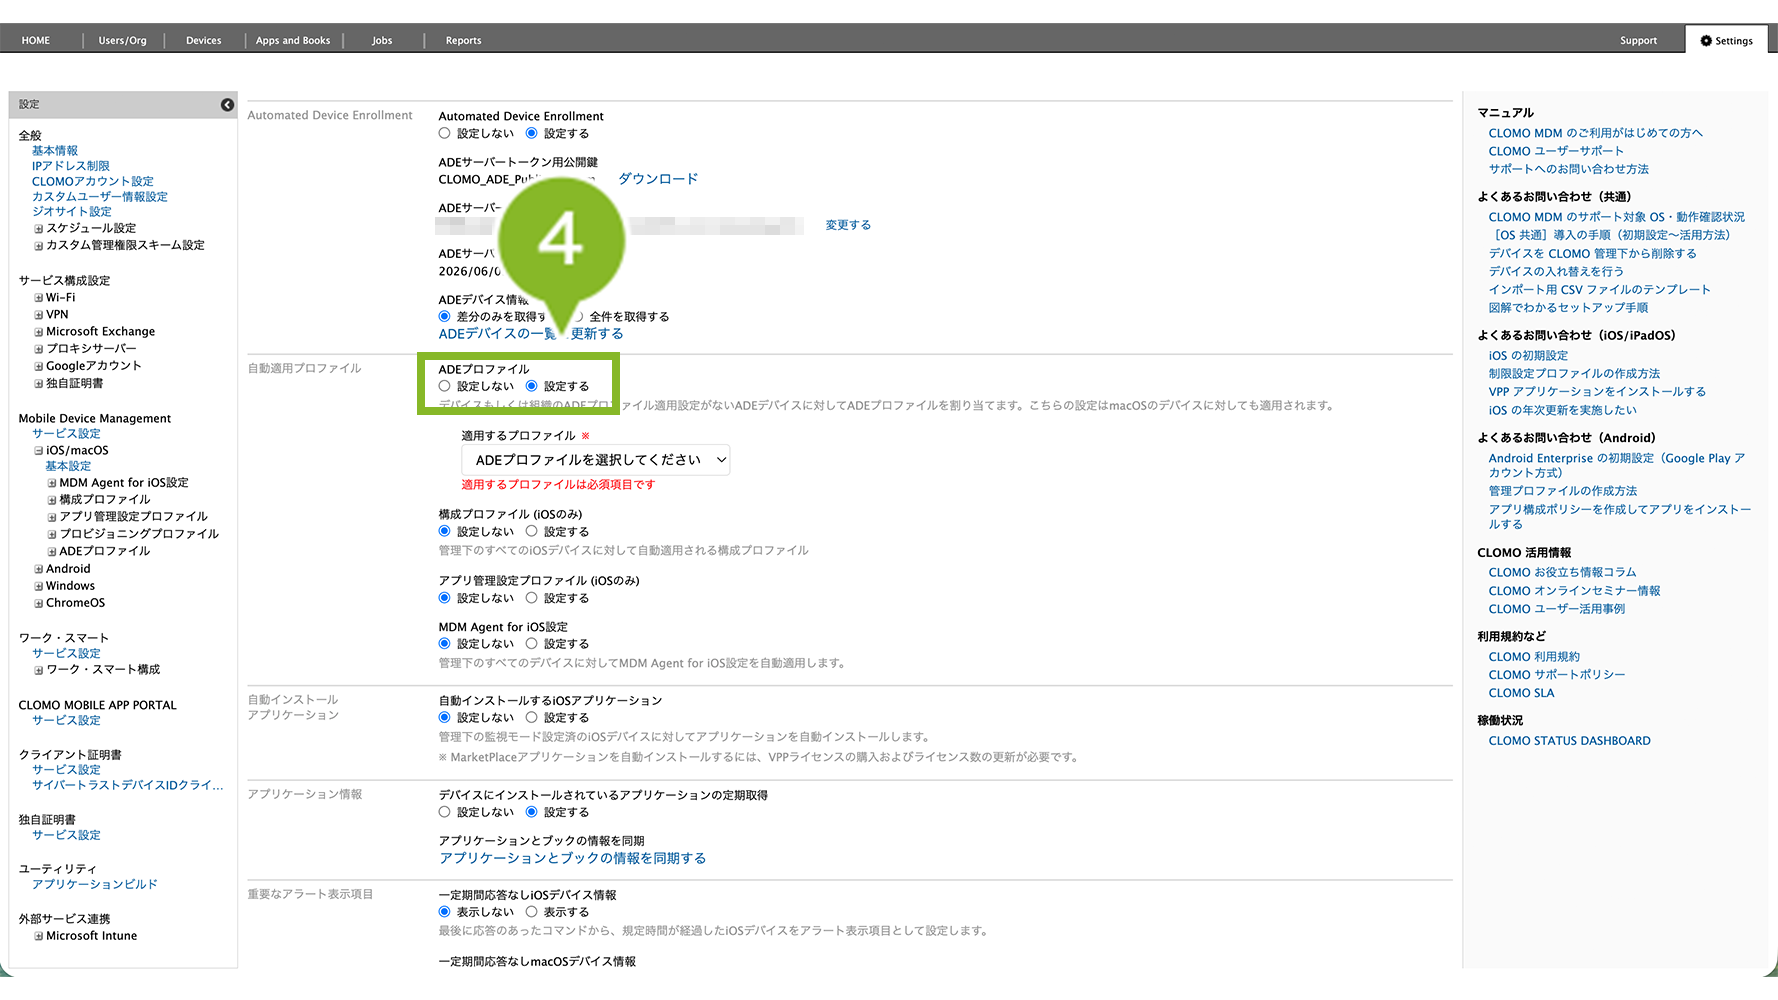
Task: Open the HOME menu
Action: tap(36, 41)
